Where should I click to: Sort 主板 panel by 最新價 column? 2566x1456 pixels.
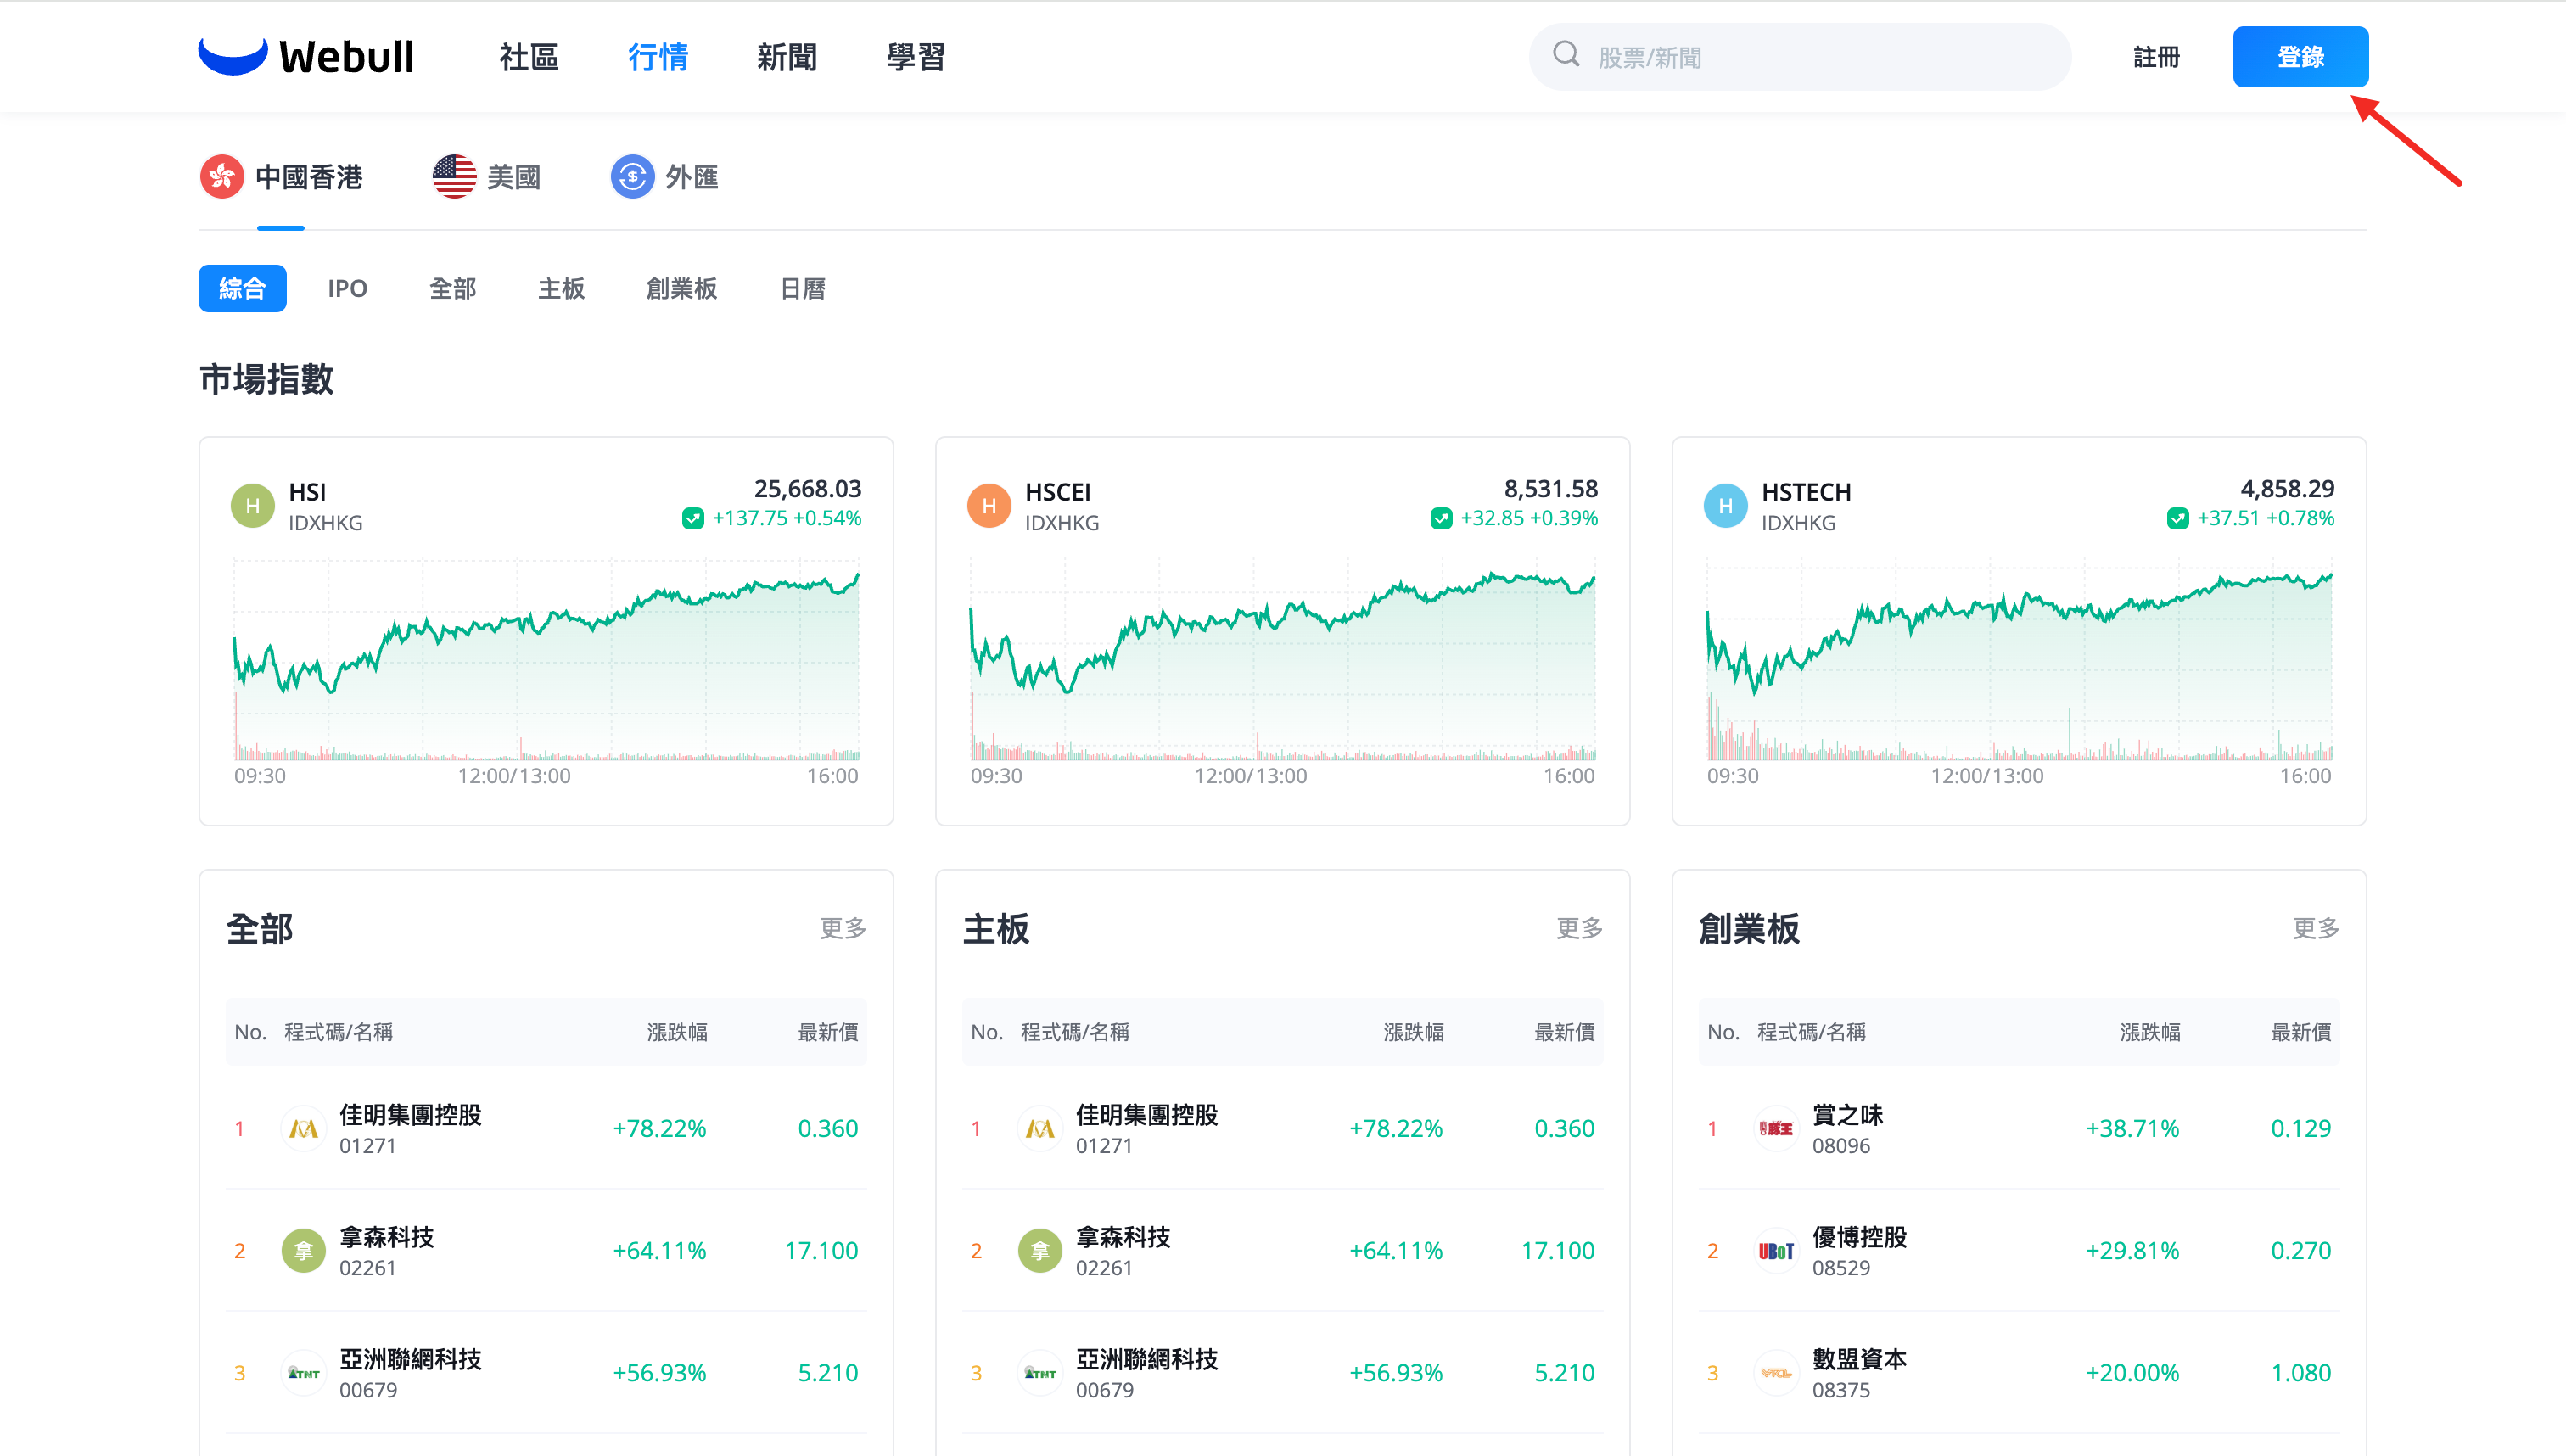point(1565,1032)
